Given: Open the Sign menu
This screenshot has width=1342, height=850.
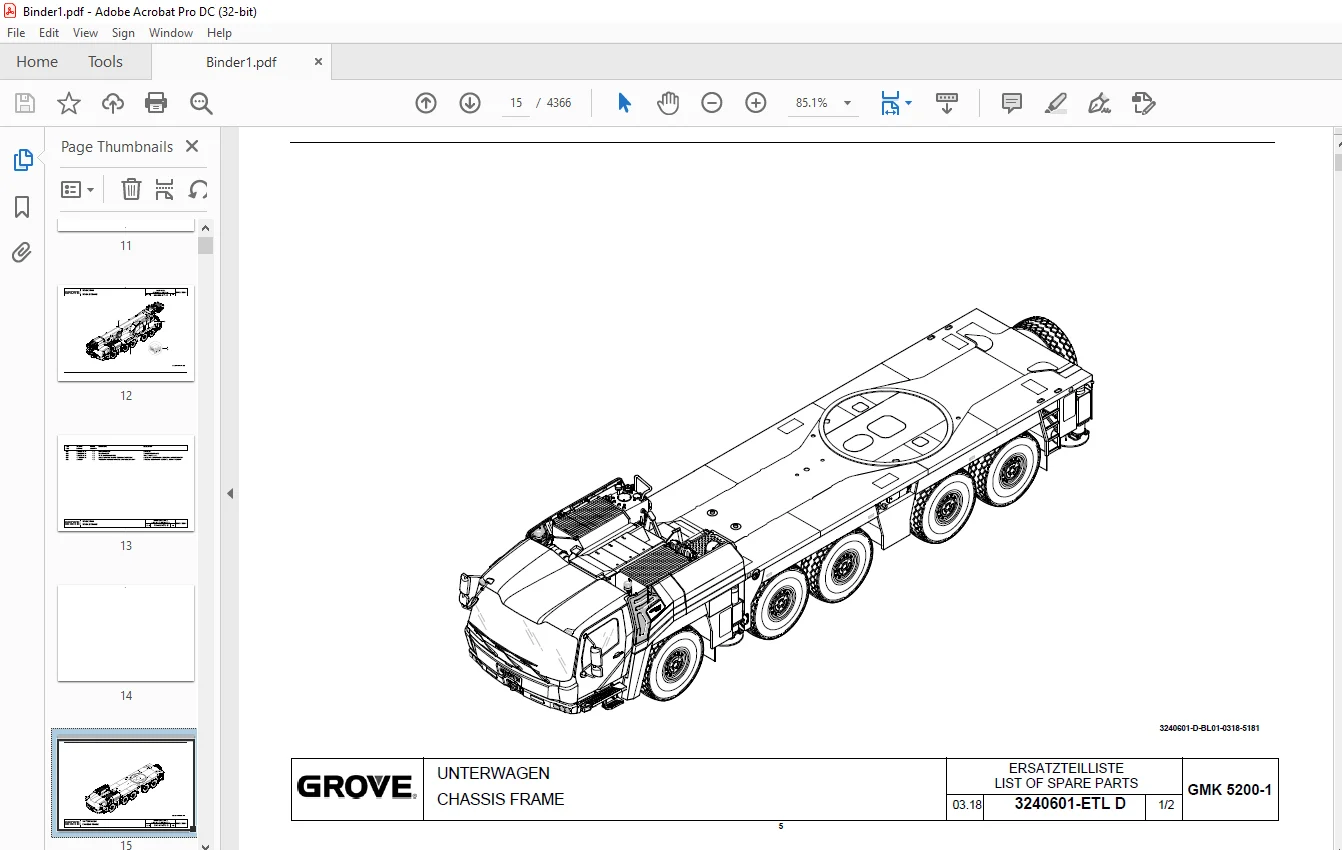Looking at the screenshot, I should pyautogui.click(x=123, y=33).
